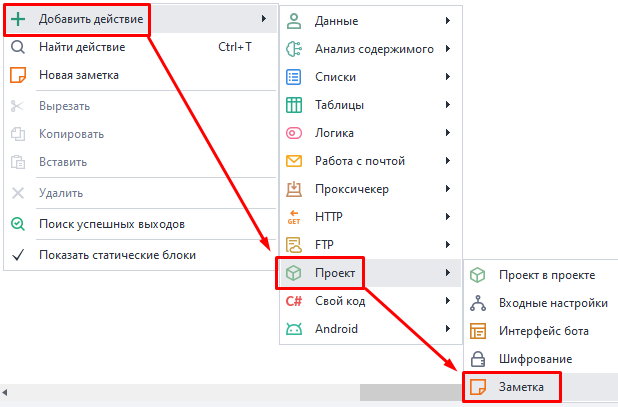This screenshot has height=407, width=618.
Task: Expand the Анализ содержимого submenu arrow
Action: pos(448,48)
